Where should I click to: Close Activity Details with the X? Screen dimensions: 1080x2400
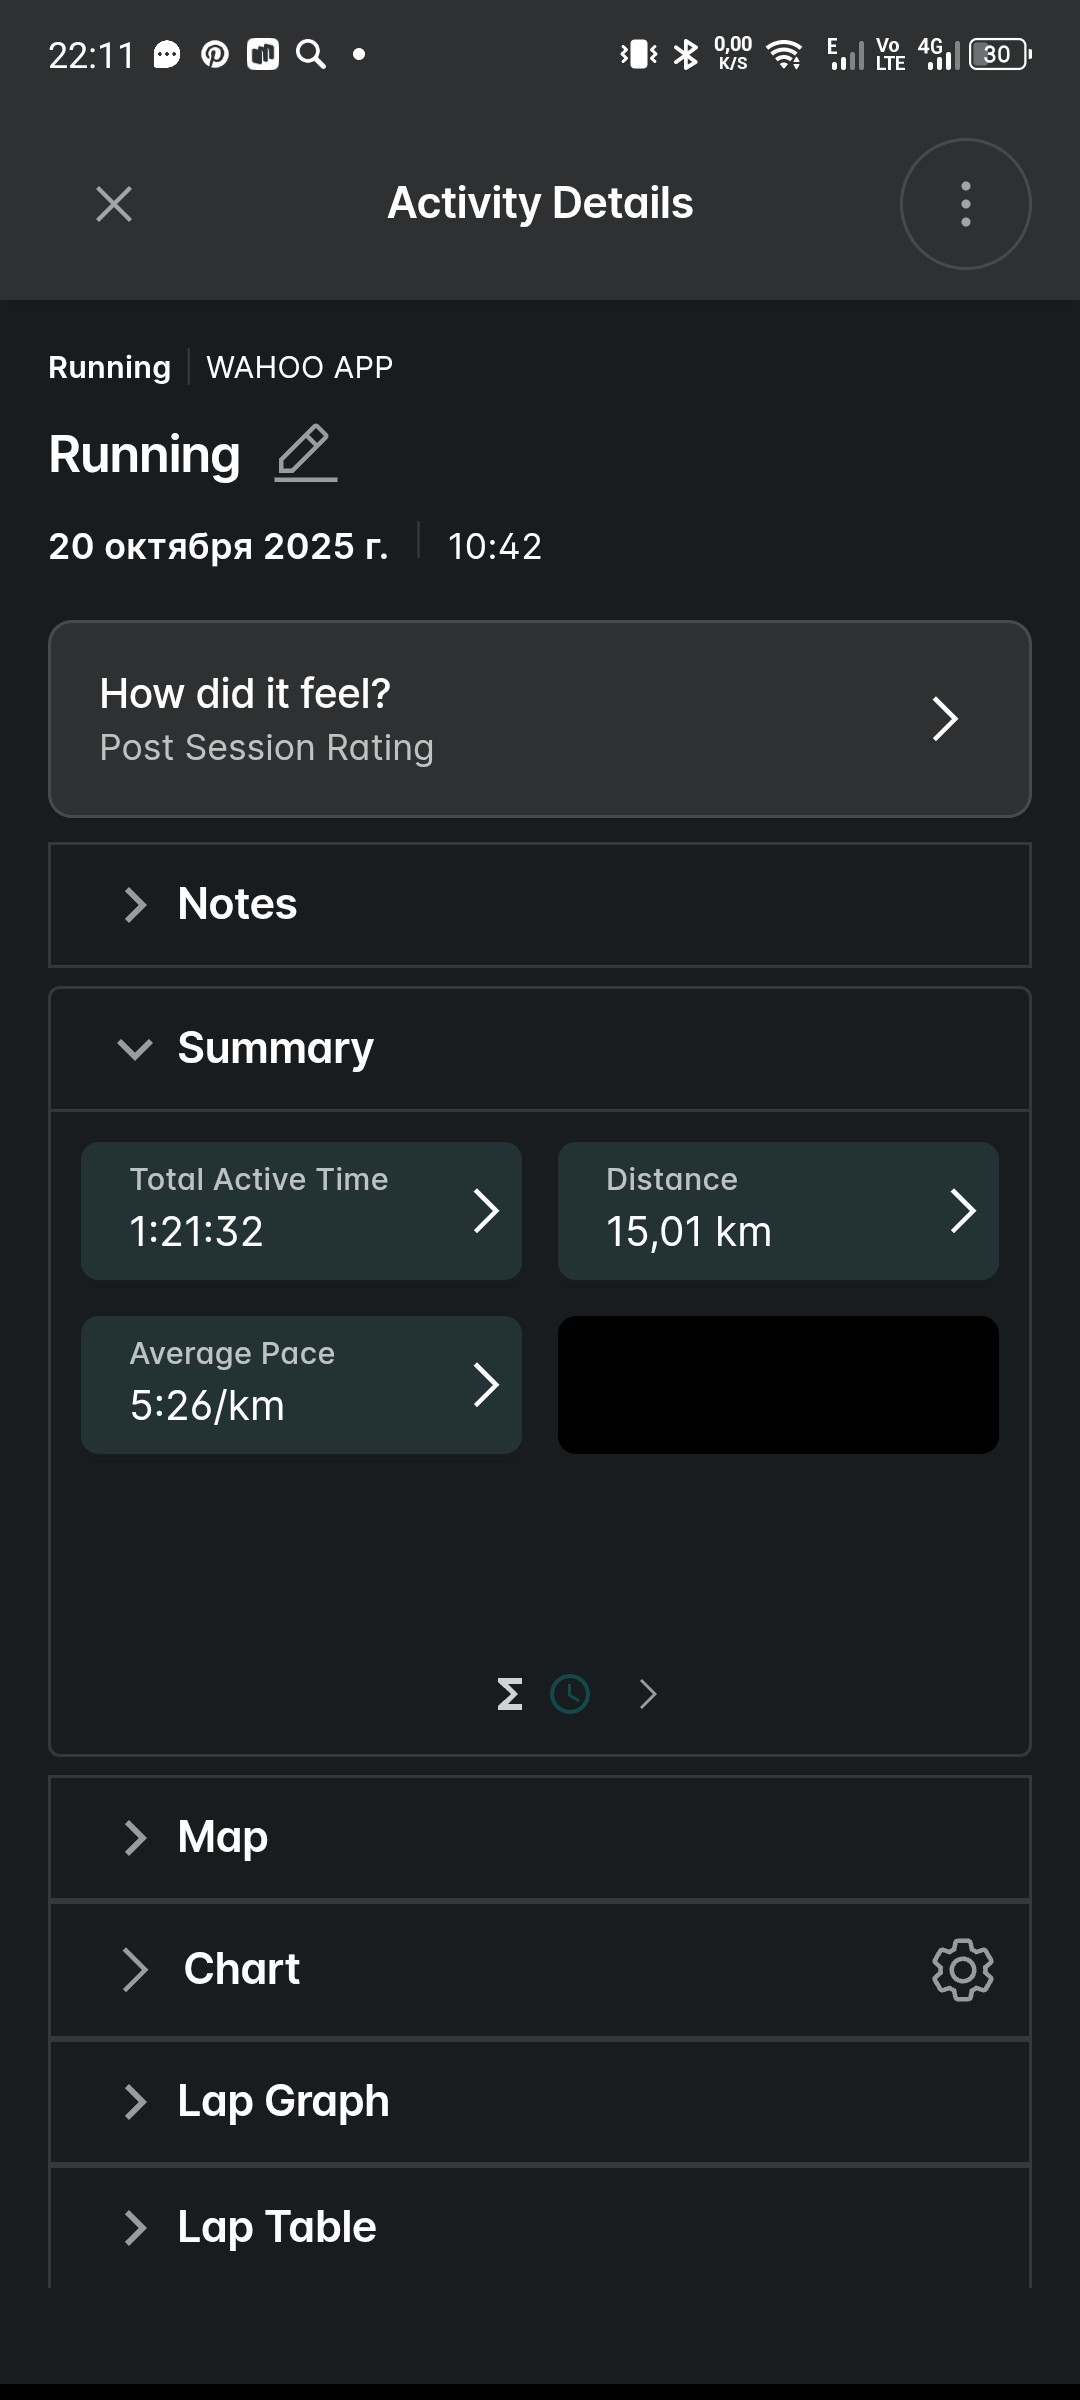[114, 204]
